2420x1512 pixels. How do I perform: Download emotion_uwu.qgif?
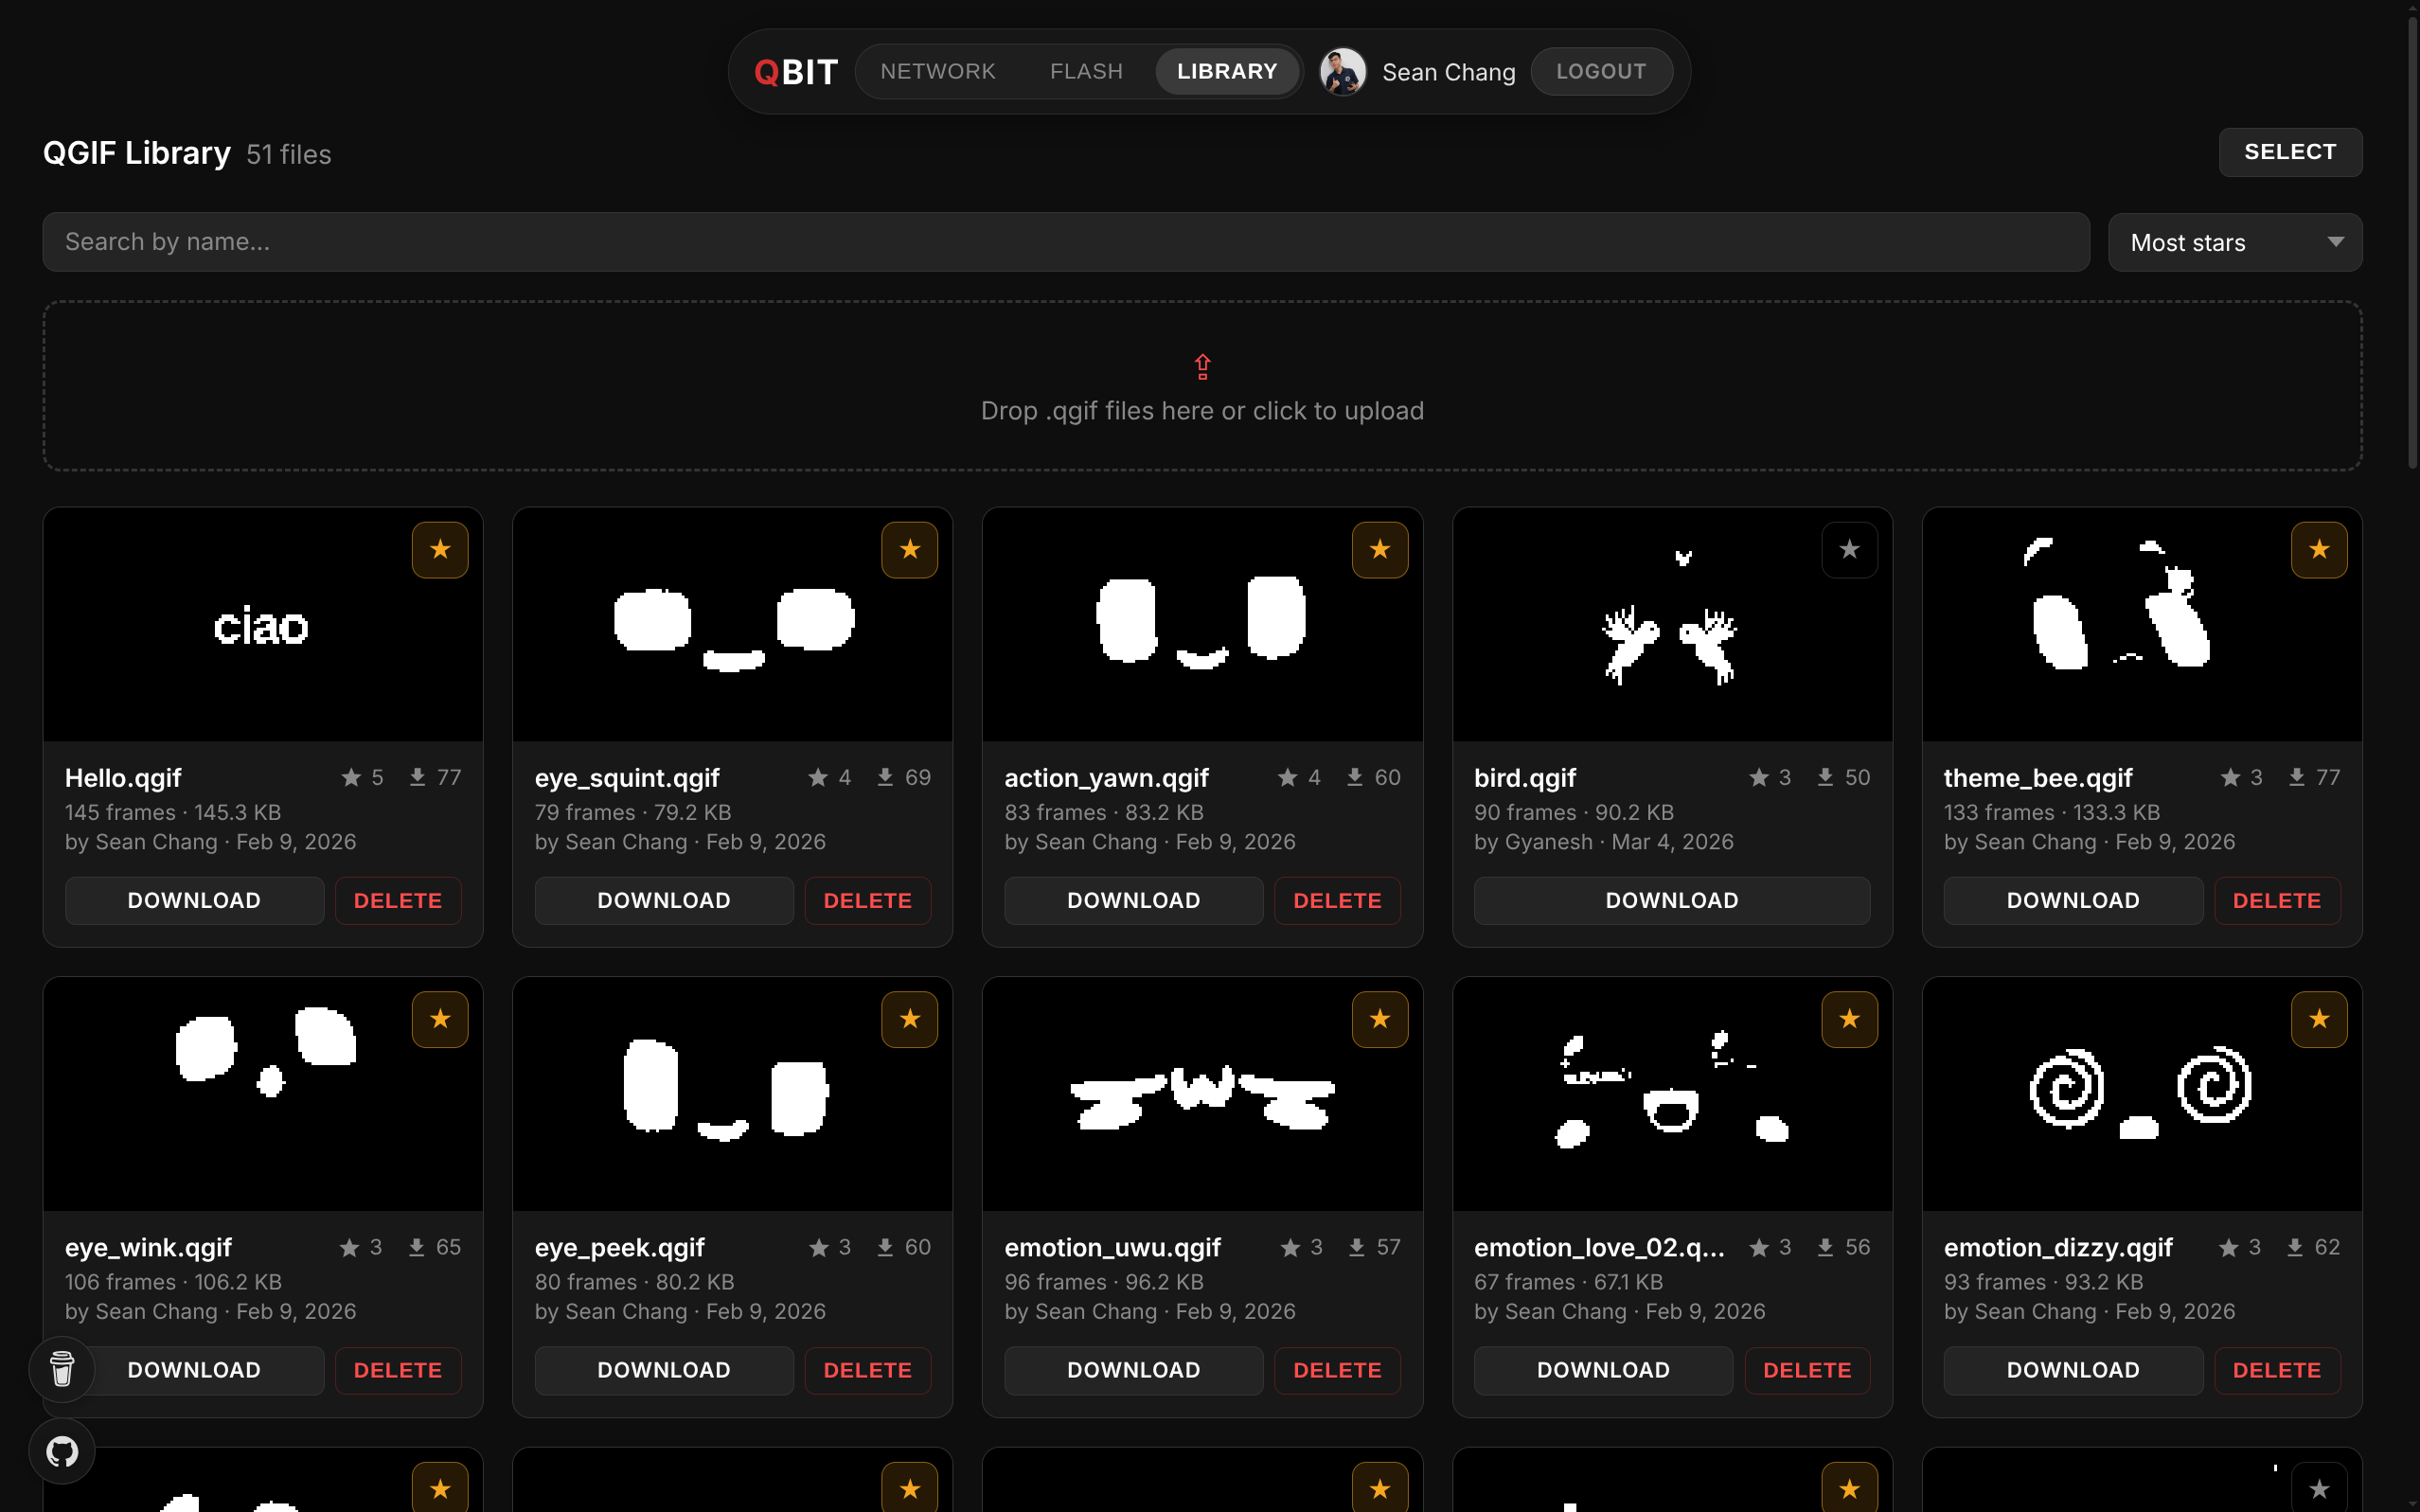click(1133, 1370)
